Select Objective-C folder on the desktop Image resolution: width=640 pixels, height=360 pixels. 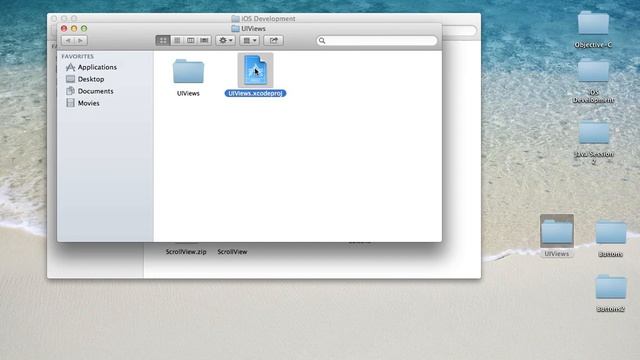coord(593,23)
